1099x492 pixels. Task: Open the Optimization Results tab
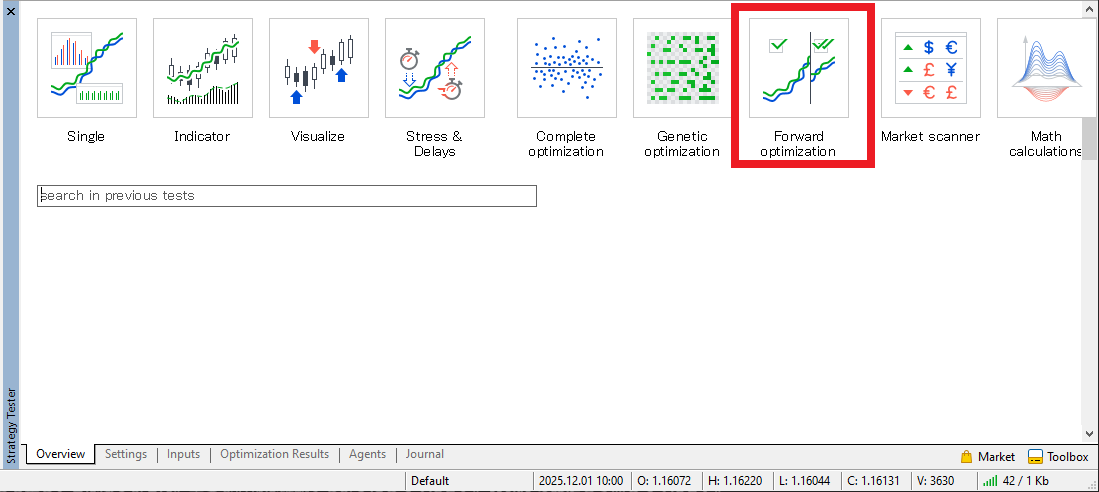coord(275,454)
